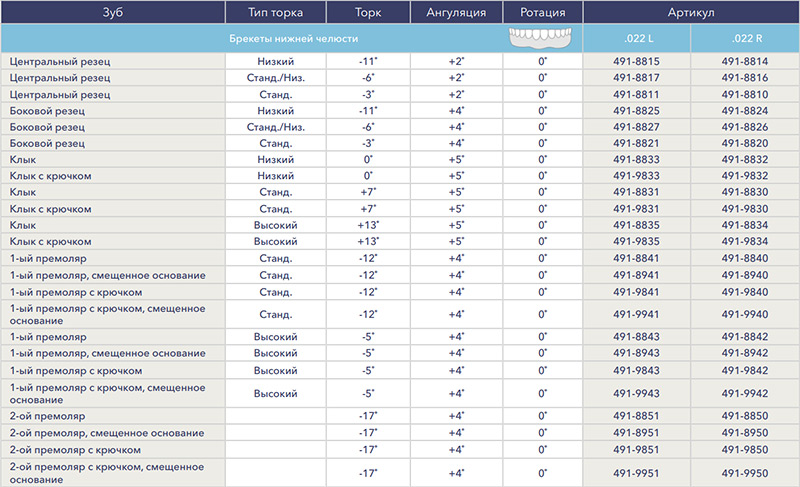Select article number 491-8940

[745, 275]
